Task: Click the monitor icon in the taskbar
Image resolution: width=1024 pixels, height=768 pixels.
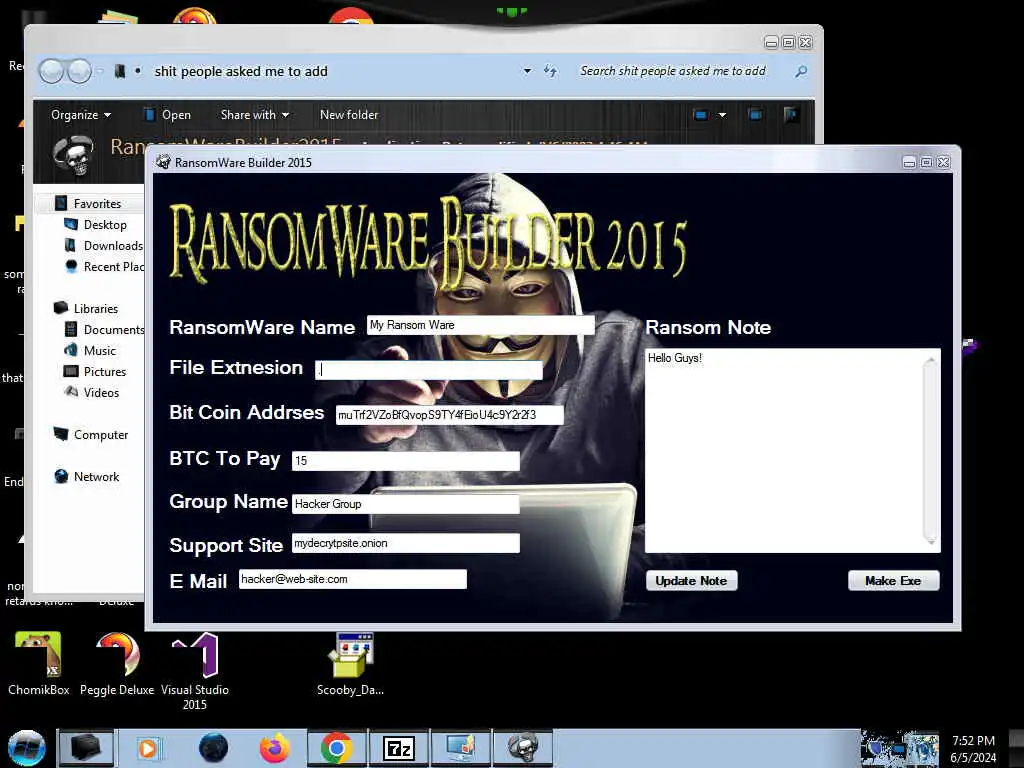Action: (460, 748)
